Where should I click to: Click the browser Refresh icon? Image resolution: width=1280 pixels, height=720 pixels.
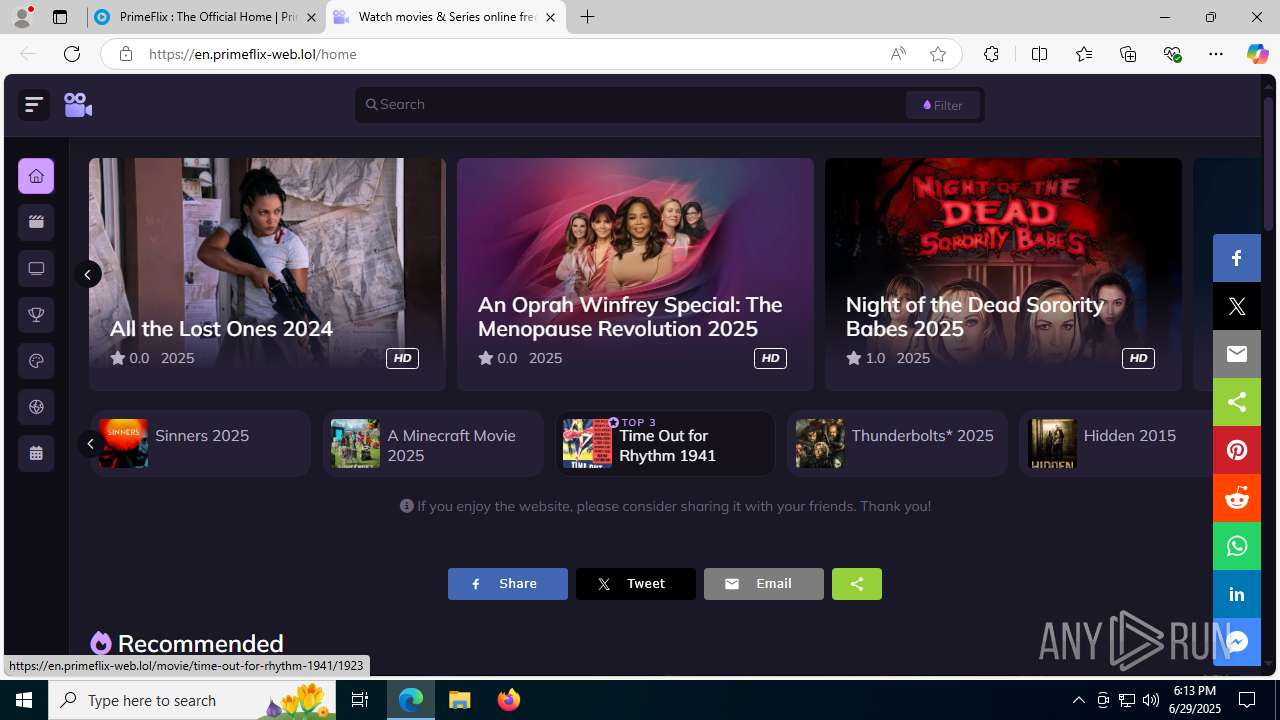point(72,54)
